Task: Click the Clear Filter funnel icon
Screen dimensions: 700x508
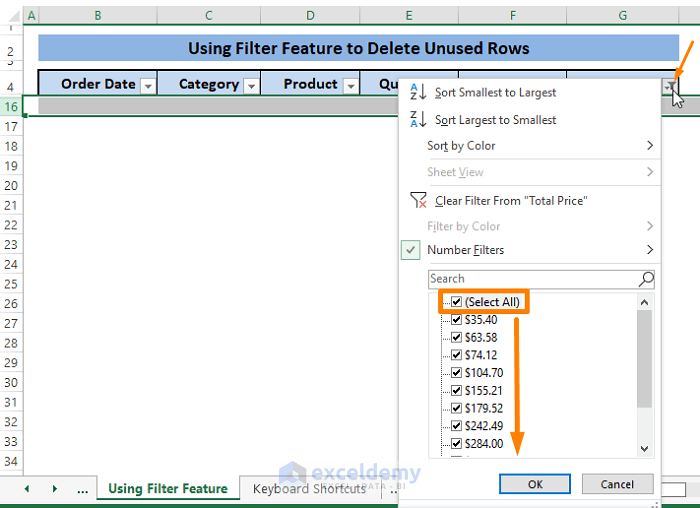Action: click(x=418, y=200)
